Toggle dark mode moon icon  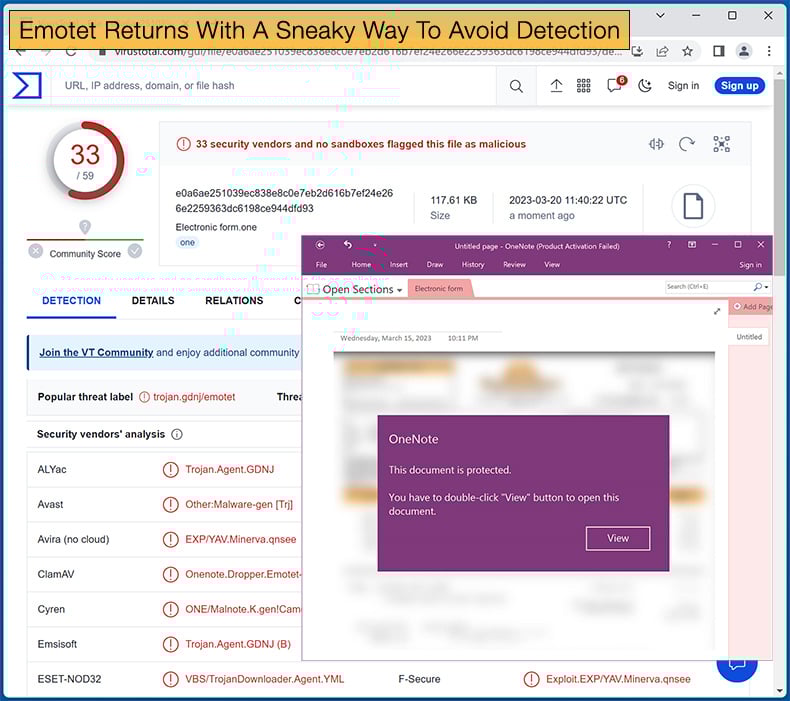pos(645,86)
